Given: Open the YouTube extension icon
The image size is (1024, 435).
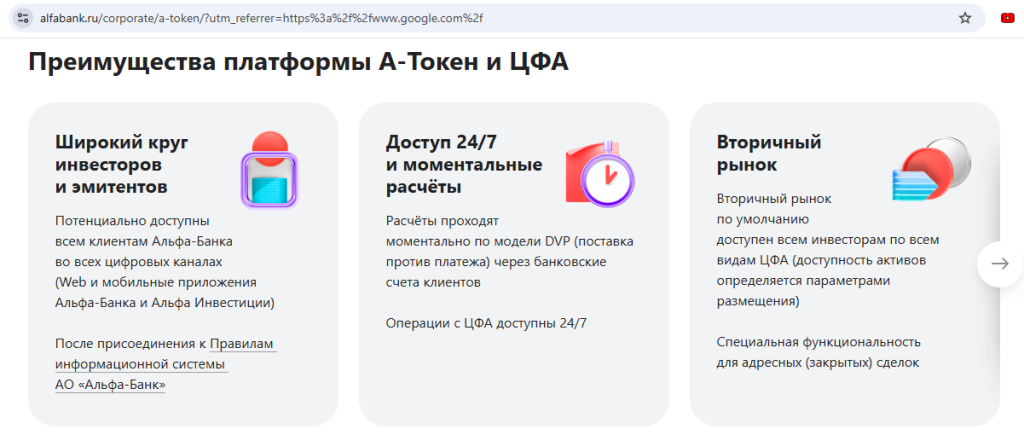Looking at the screenshot, I should click(1008, 18).
